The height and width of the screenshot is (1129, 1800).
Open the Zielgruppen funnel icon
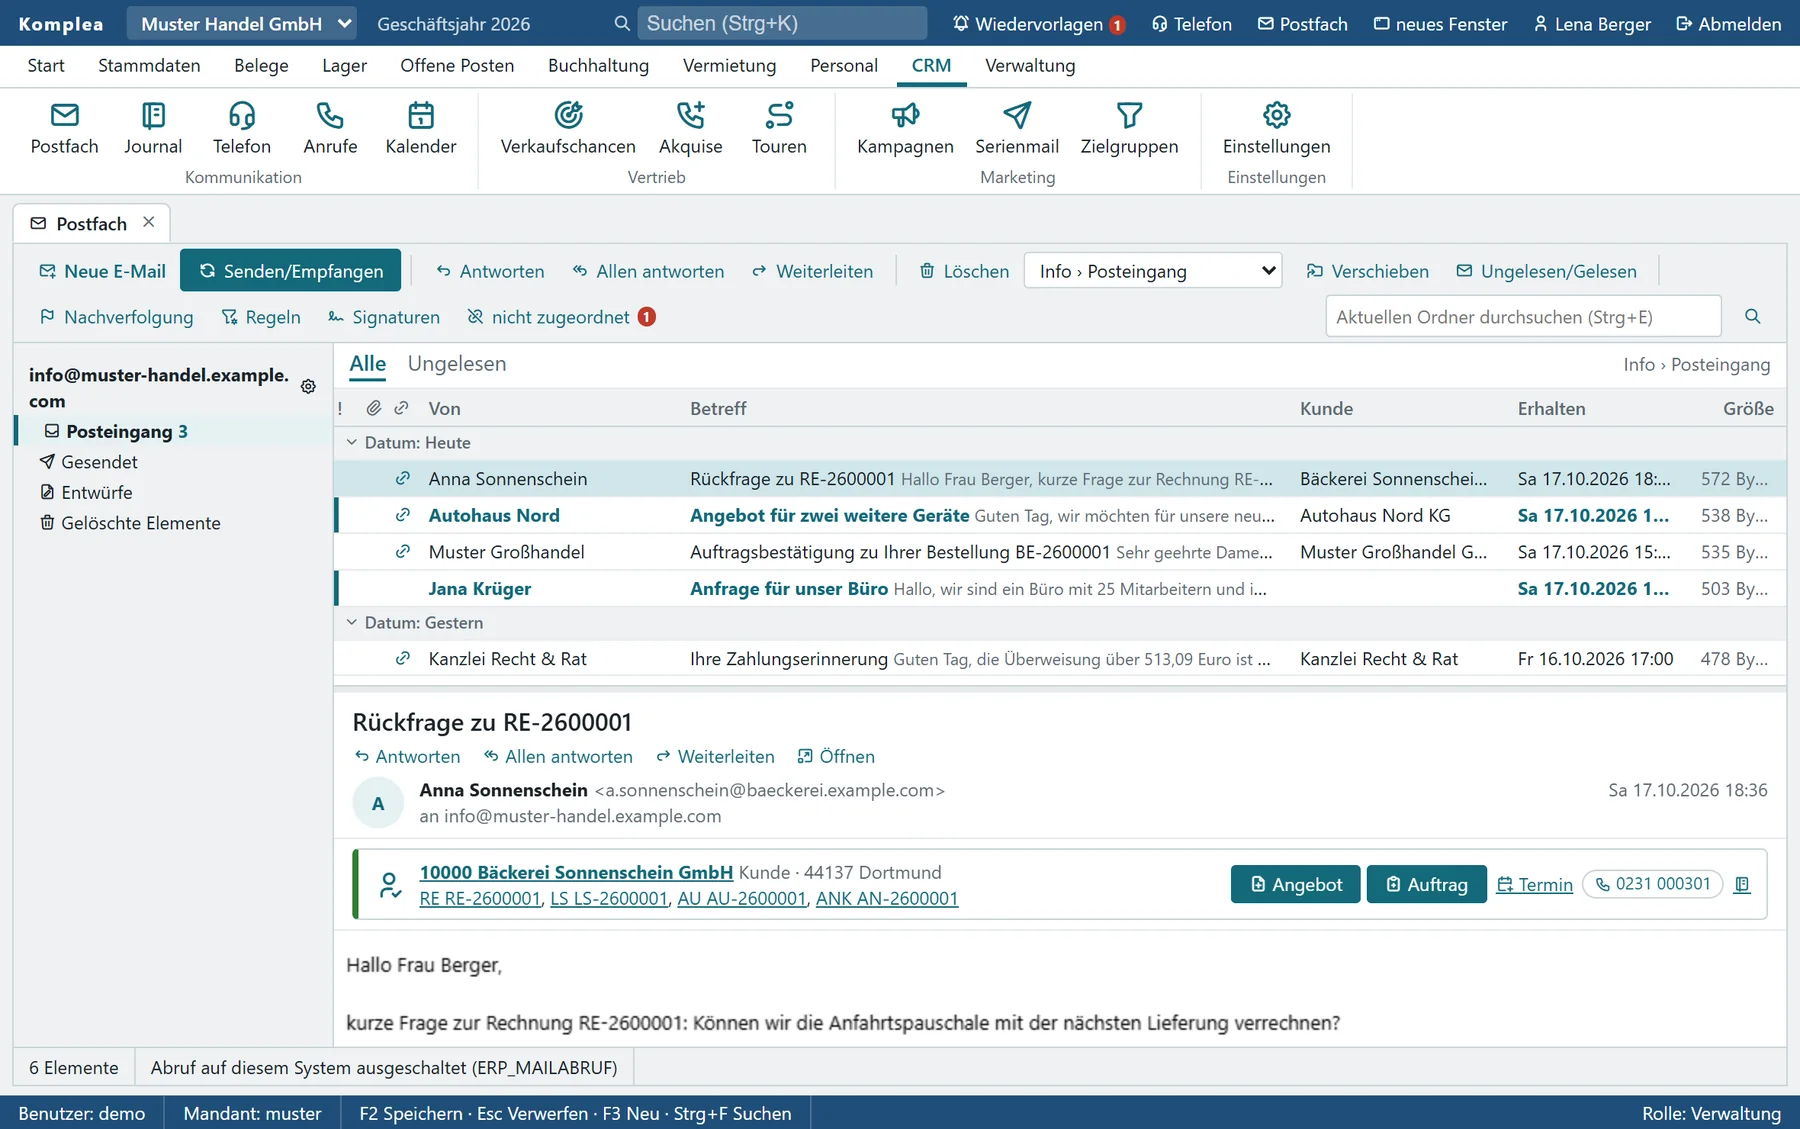click(1129, 129)
